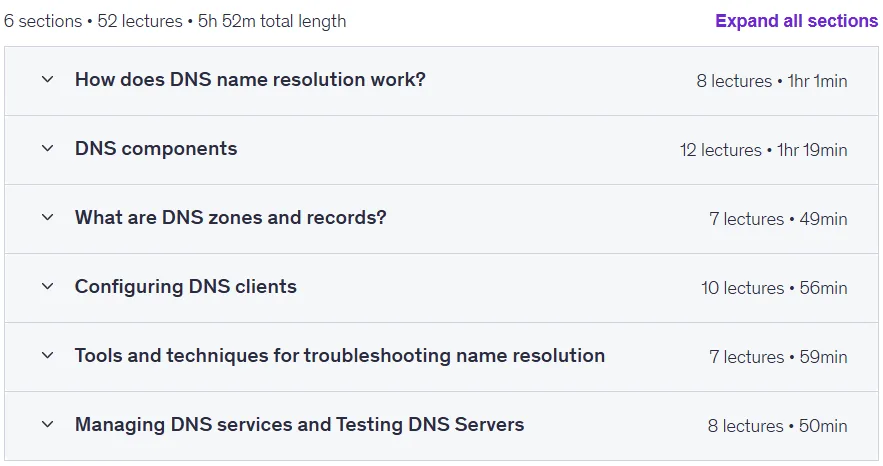Open What are DNS zones and records? title
This screenshot has width=883, height=466.
pyautogui.click(x=230, y=217)
